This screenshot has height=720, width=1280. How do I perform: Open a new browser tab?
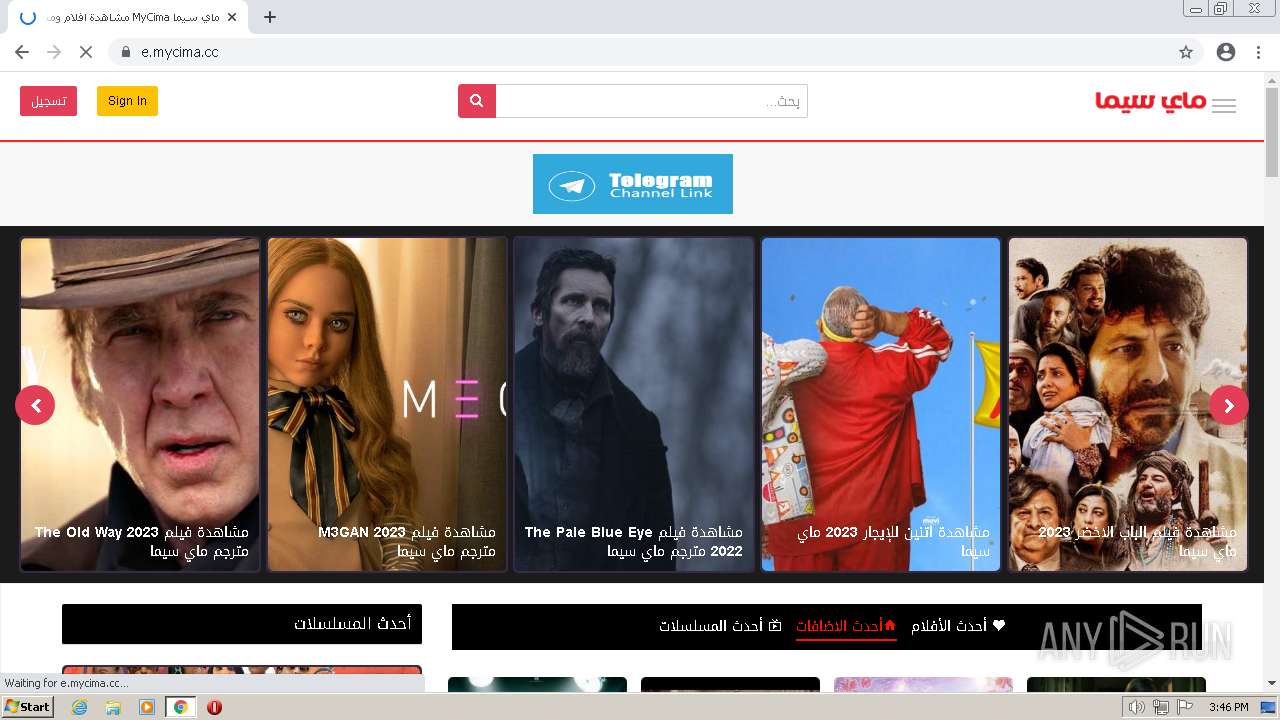coord(270,17)
